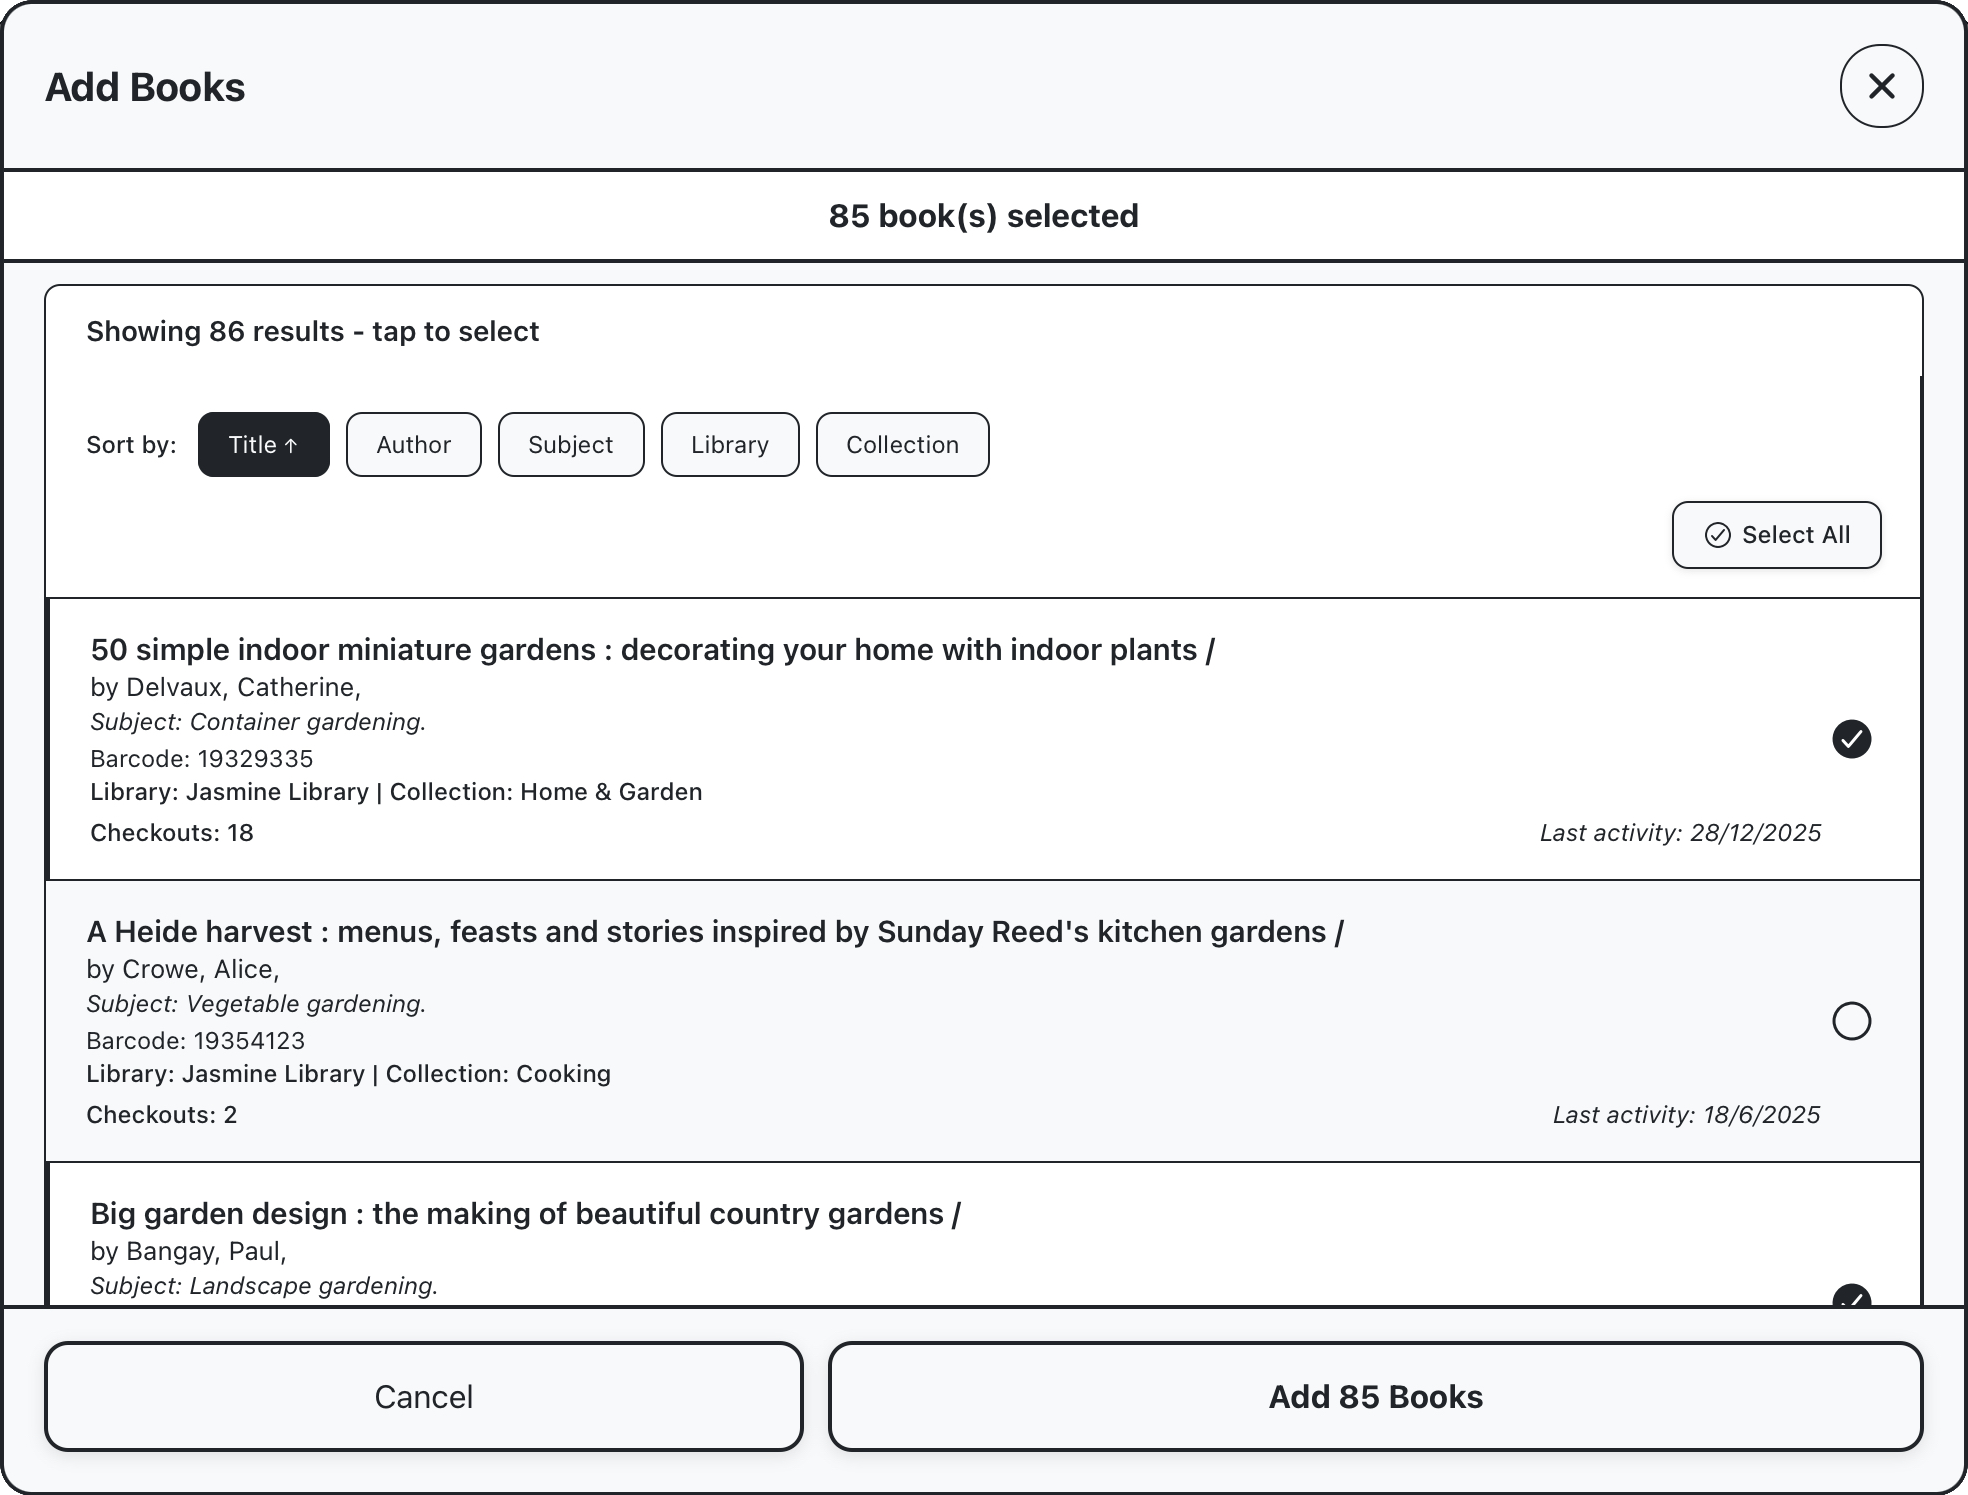Click the Select All button
The height and width of the screenshot is (1495, 1968).
(x=1776, y=535)
